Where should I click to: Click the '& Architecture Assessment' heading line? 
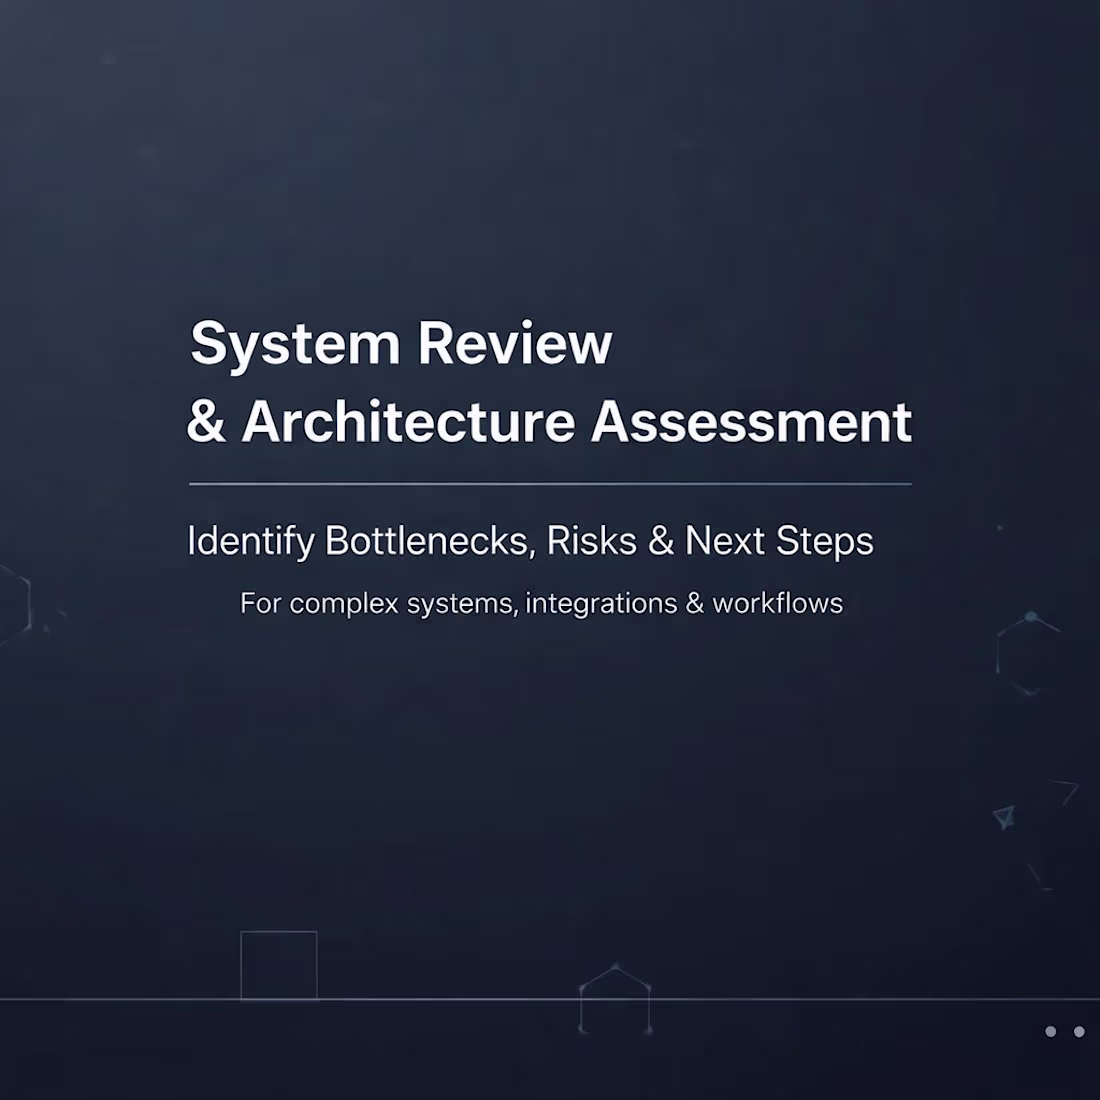(552, 420)
